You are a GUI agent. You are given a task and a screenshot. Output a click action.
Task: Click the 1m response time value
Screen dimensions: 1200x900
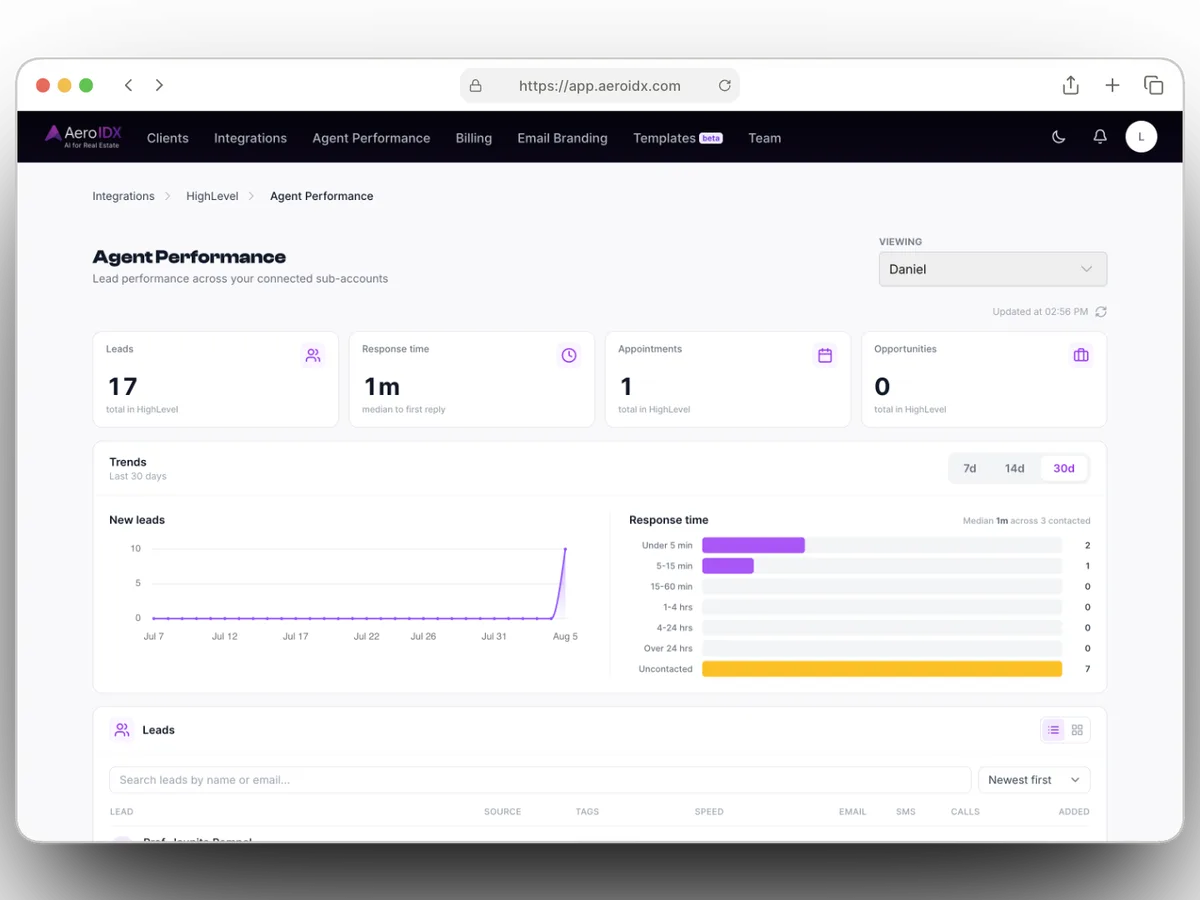click(382, 386)
